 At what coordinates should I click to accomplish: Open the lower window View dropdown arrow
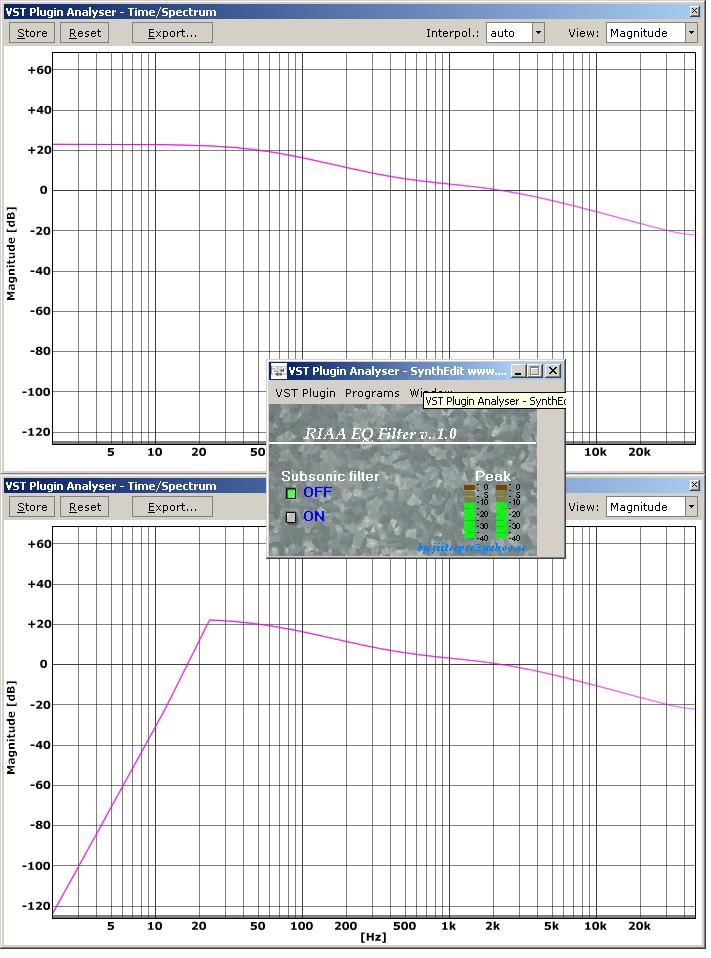pos(691,507)
